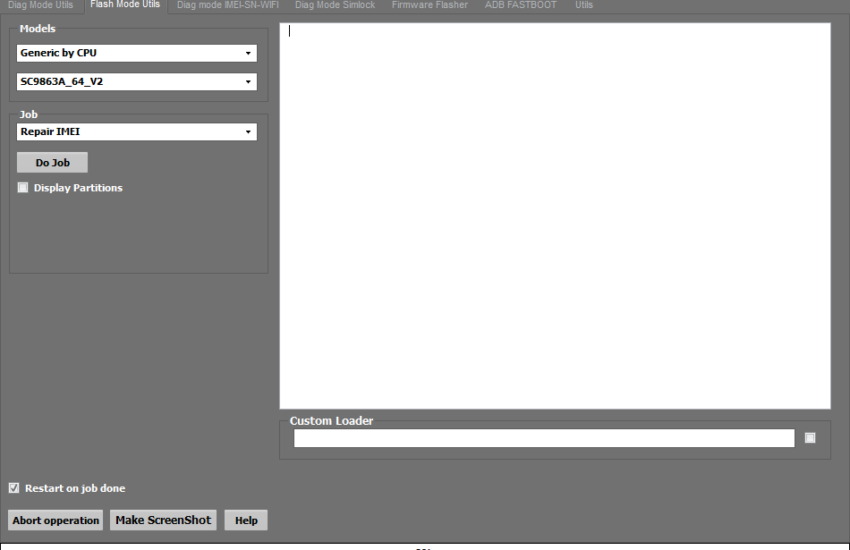Switch to the ADB FASTBOOT tab
This screenshot has height=550, width=850.
pos(521,5)
